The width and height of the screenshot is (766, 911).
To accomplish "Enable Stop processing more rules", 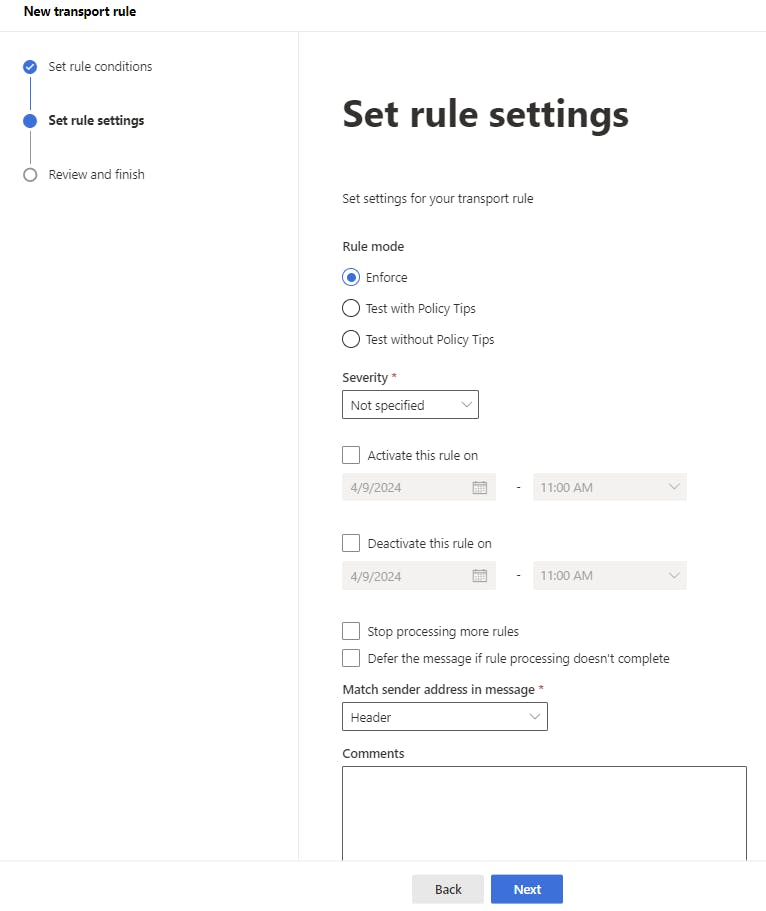I will coord(351,631).
